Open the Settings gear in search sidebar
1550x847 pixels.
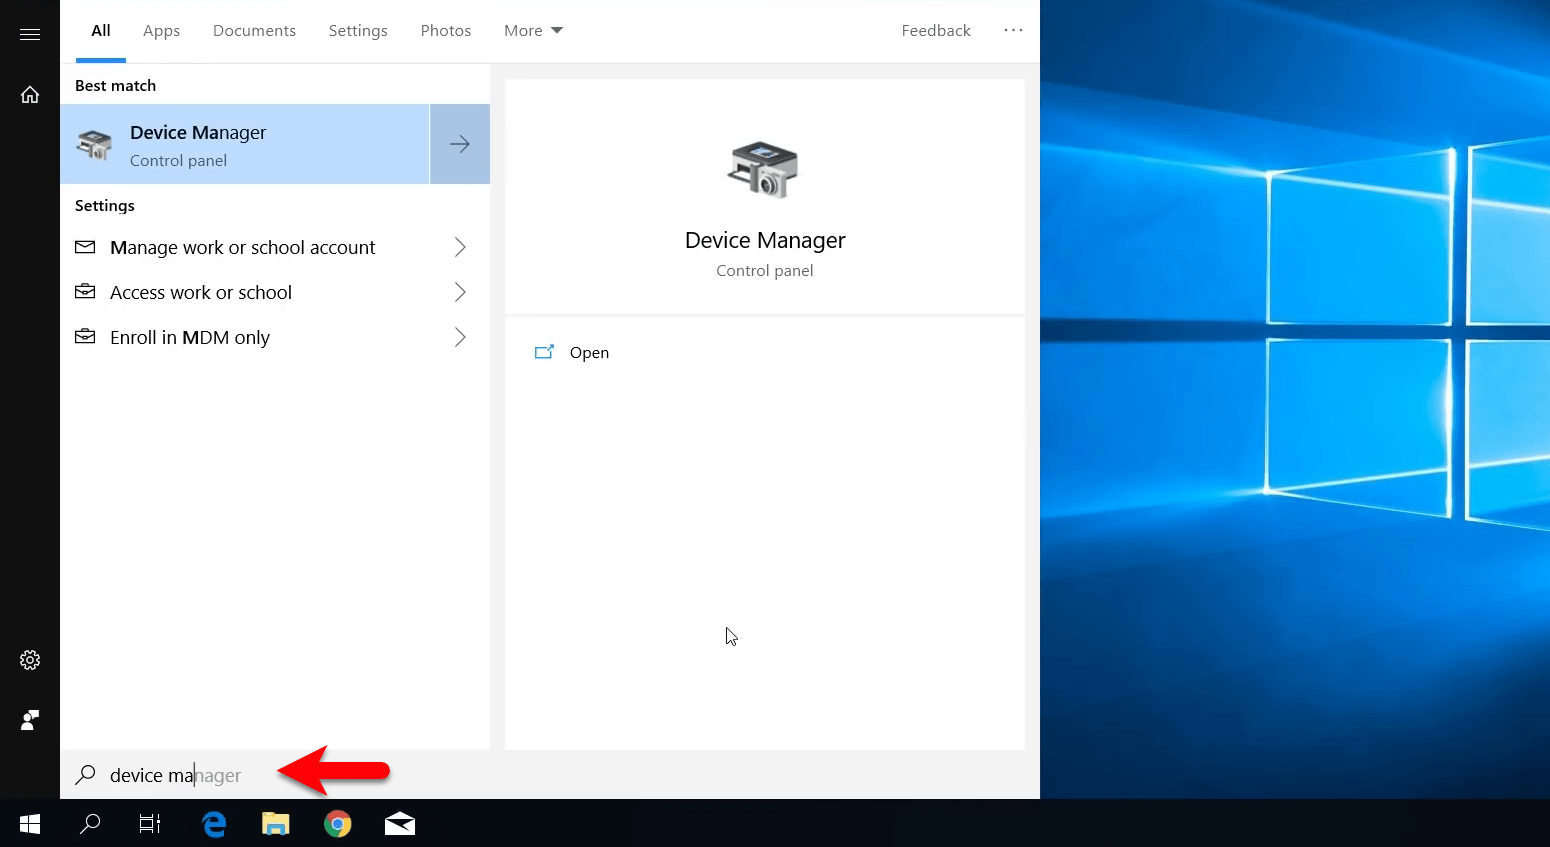pyautogui.click(x=30, y=660)
